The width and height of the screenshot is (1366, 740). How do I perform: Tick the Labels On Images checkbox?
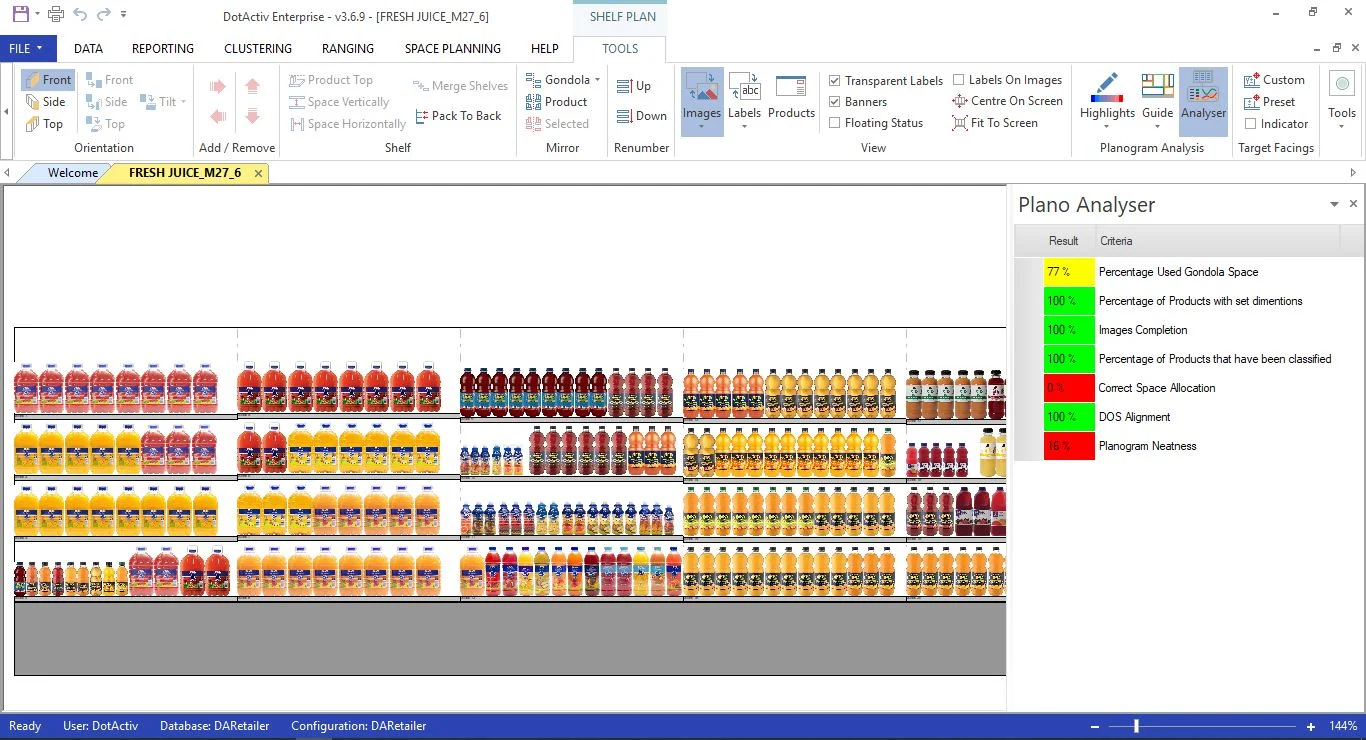click(959, 80)
